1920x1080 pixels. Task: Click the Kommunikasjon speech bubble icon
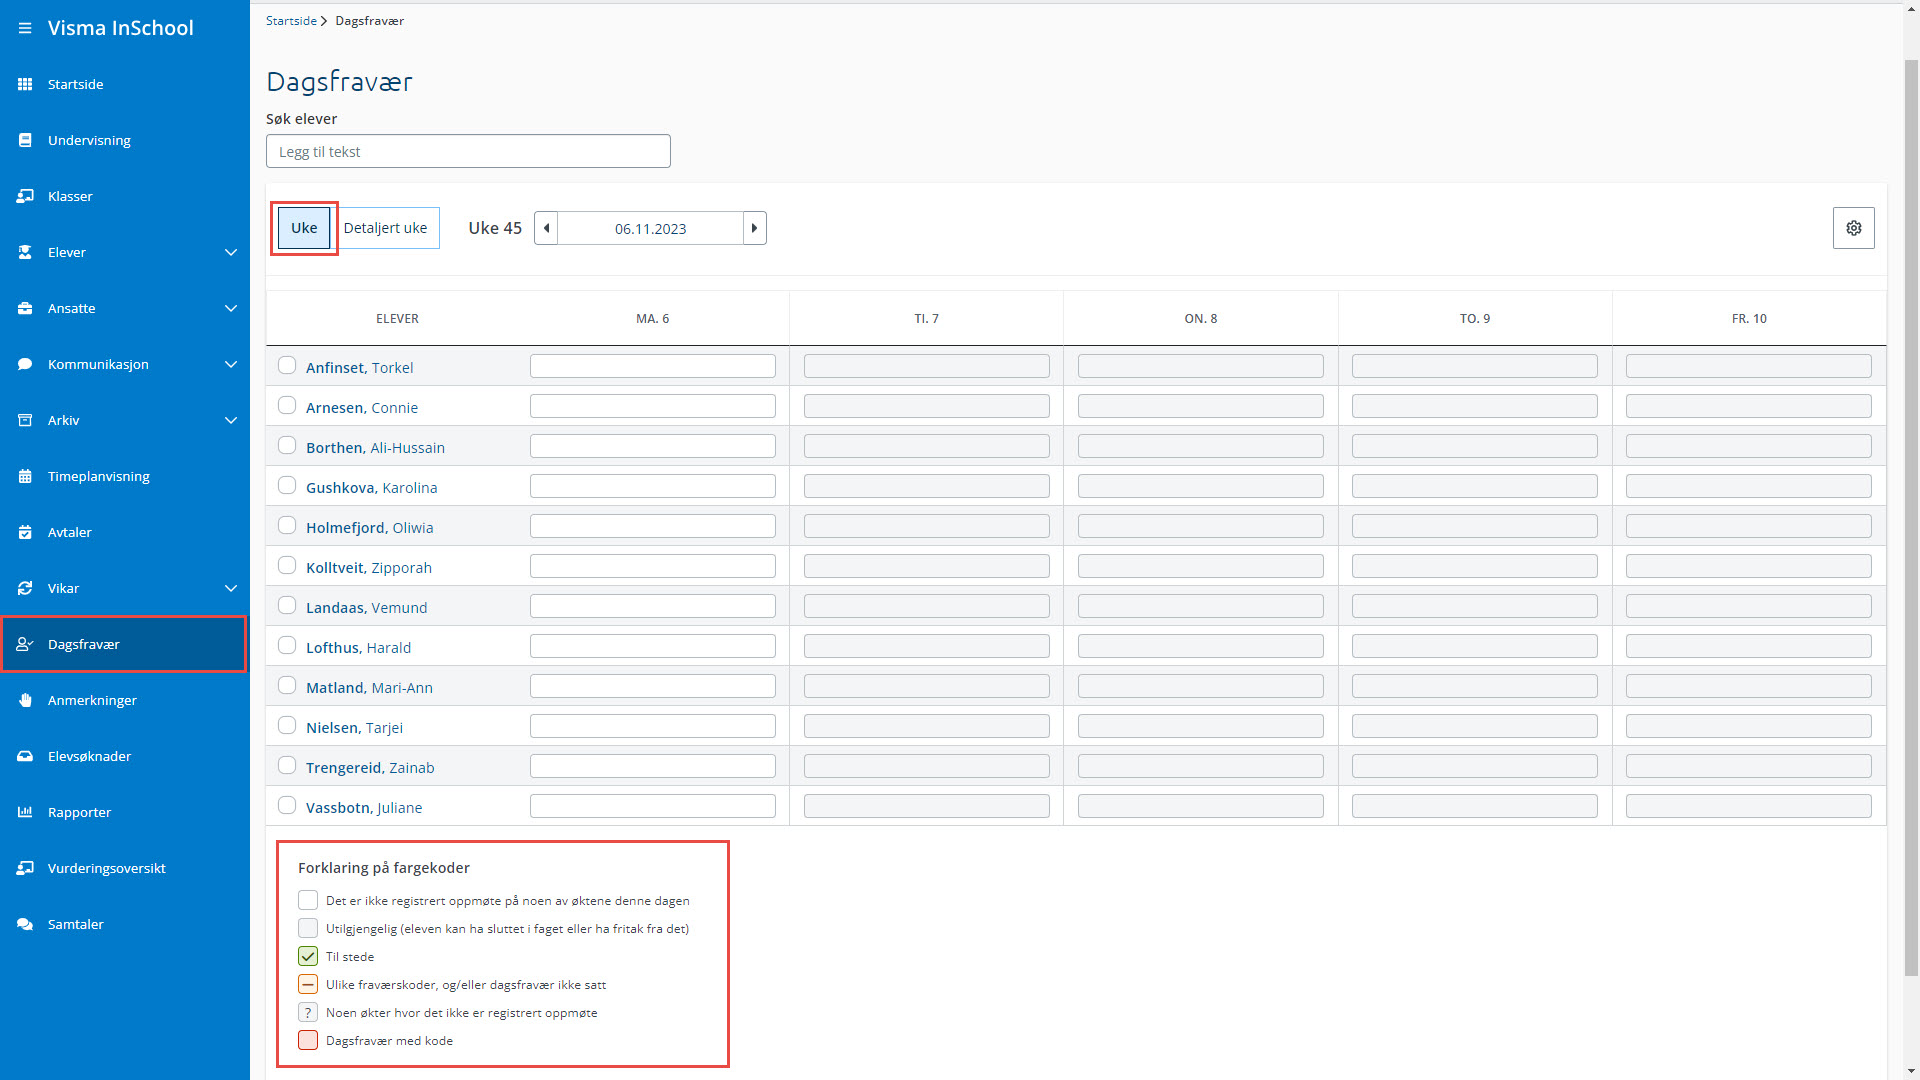(x=25, y=364)
